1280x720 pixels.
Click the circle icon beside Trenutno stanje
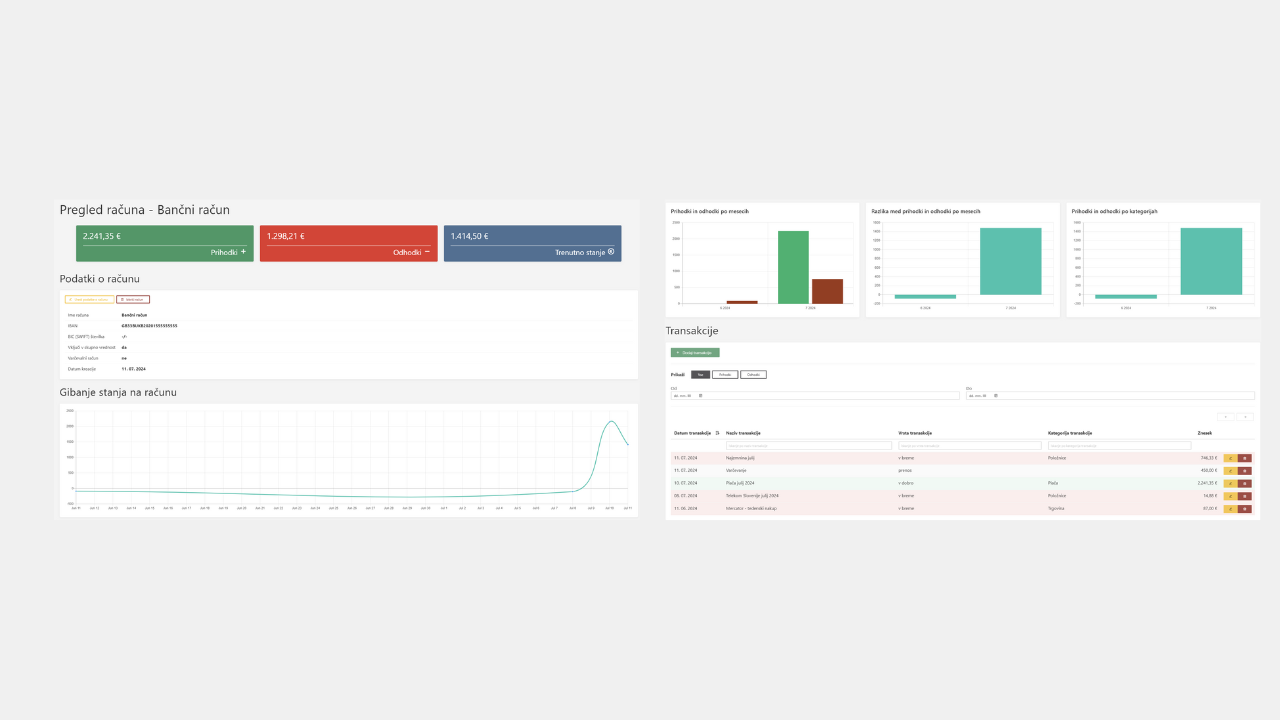[611, 252]
